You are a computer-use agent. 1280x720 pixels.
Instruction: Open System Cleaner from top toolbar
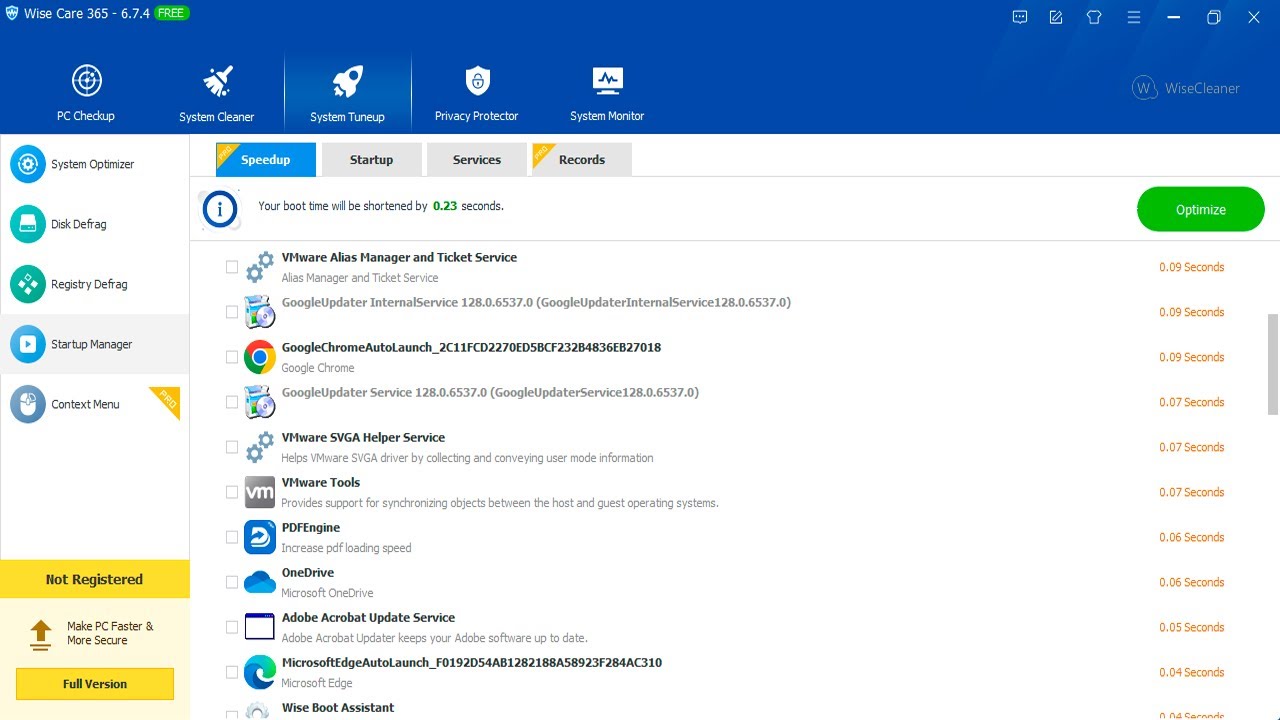pos(216,94)
